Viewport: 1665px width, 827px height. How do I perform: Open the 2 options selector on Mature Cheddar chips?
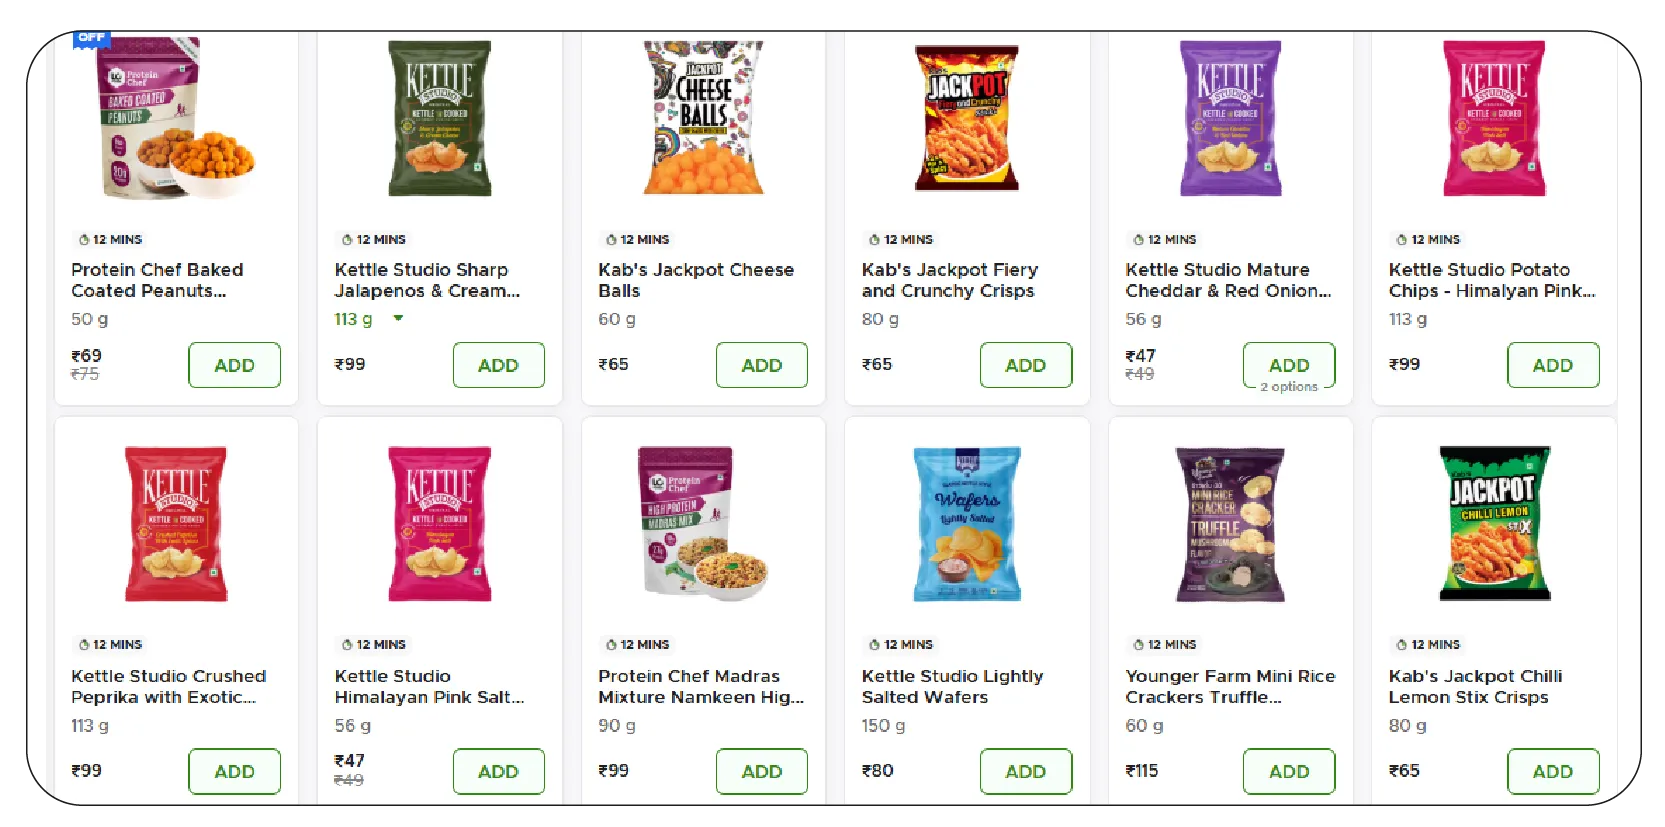pyautogui.click(x=1290, y=386)
